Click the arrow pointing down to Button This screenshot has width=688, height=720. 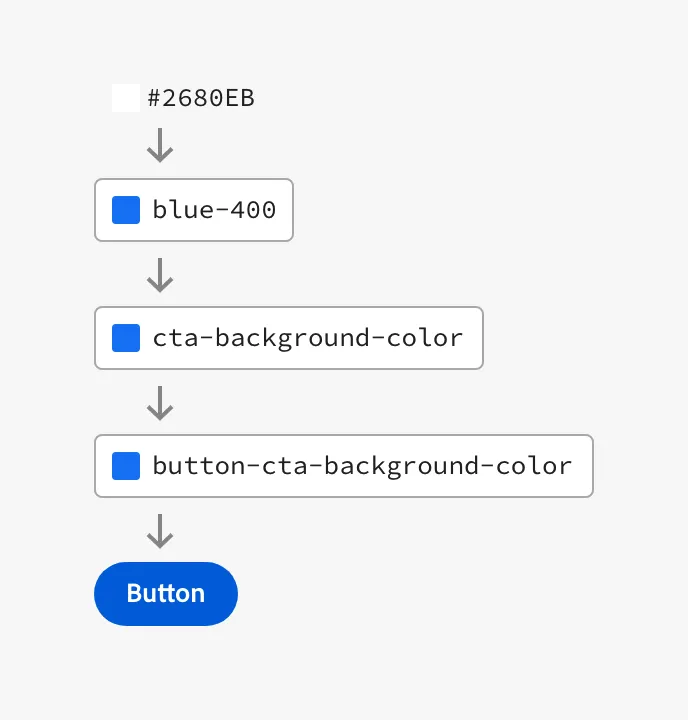pos(160,530)
